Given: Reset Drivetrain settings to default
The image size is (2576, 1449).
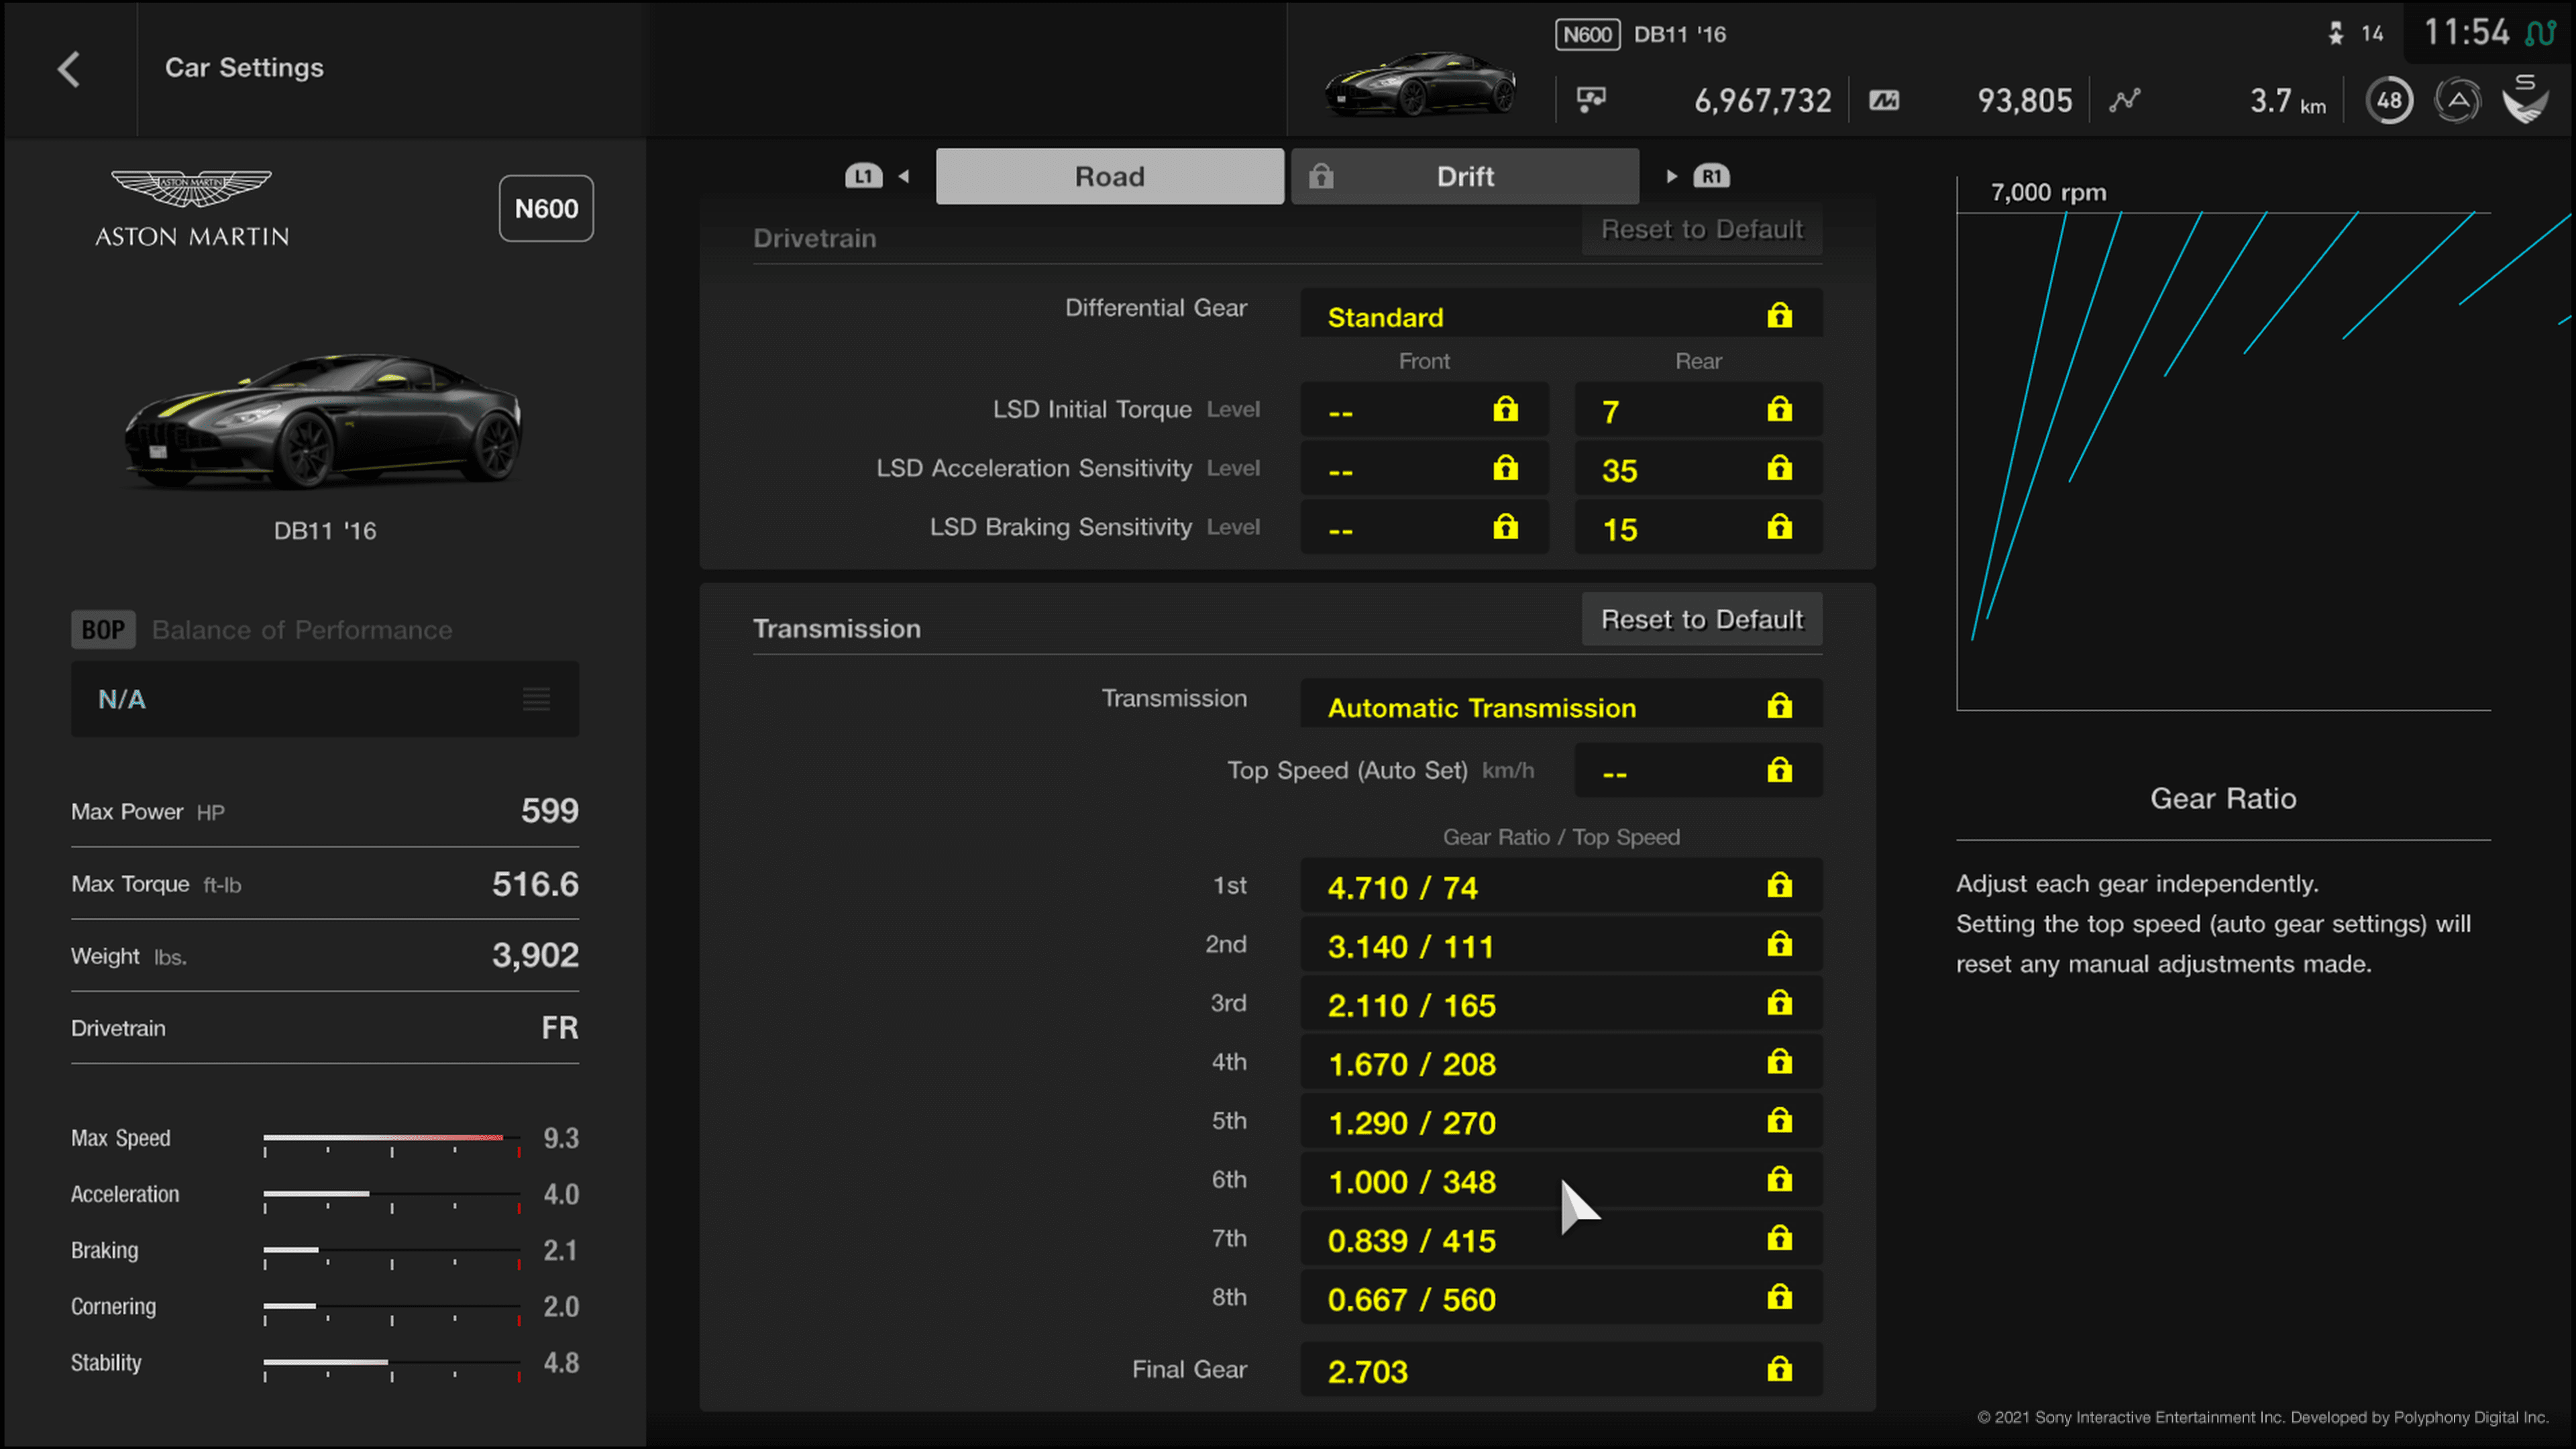Looking at the screenshot, I should [x=1702, y=230].
